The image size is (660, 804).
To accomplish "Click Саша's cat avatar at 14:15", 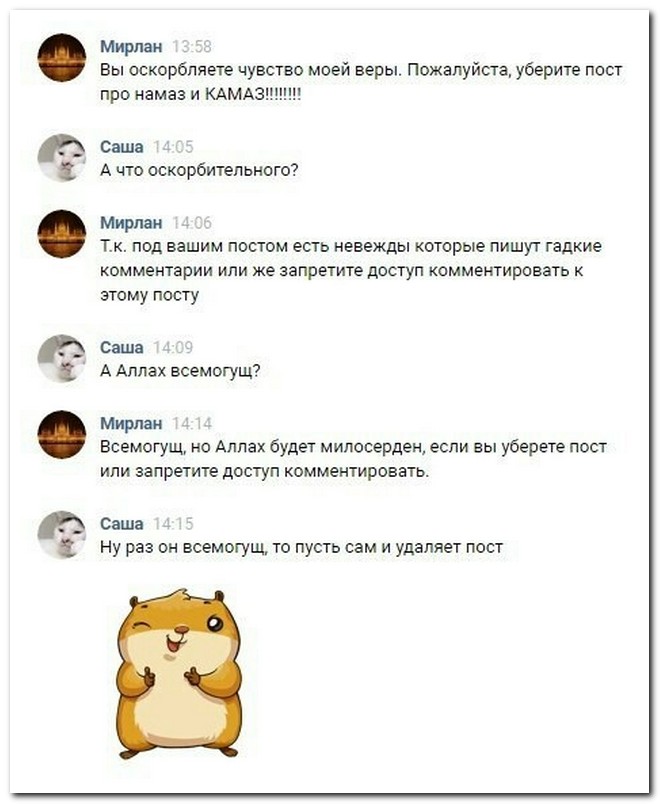I will point(62,535).
